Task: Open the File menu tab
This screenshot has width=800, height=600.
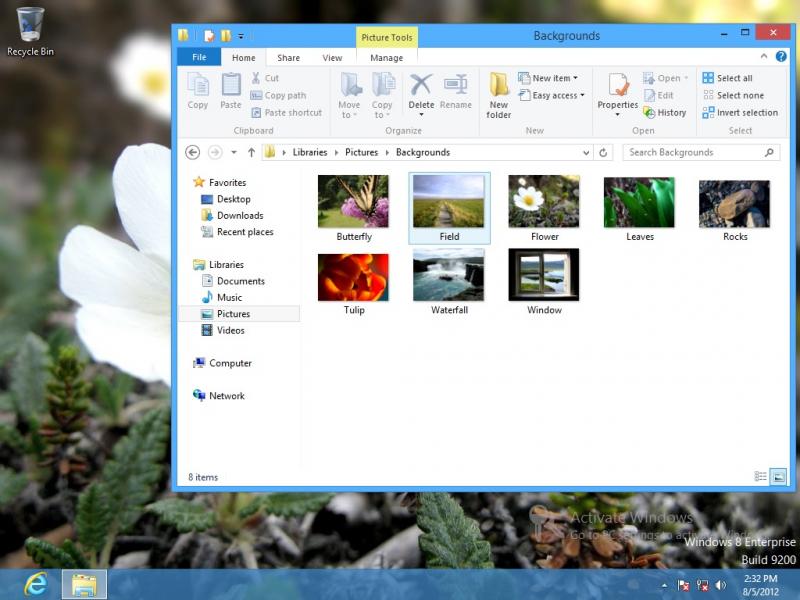Action: pyautogui.click(x=199, y=57)
